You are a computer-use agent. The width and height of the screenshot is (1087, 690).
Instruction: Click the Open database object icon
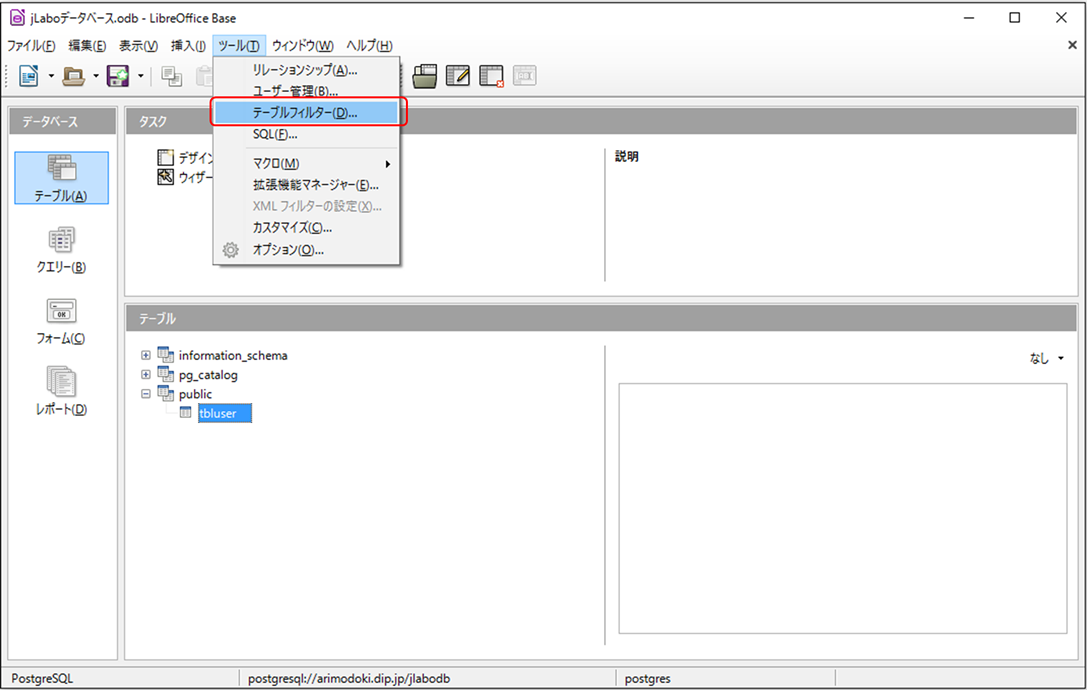tap(424, 76)
